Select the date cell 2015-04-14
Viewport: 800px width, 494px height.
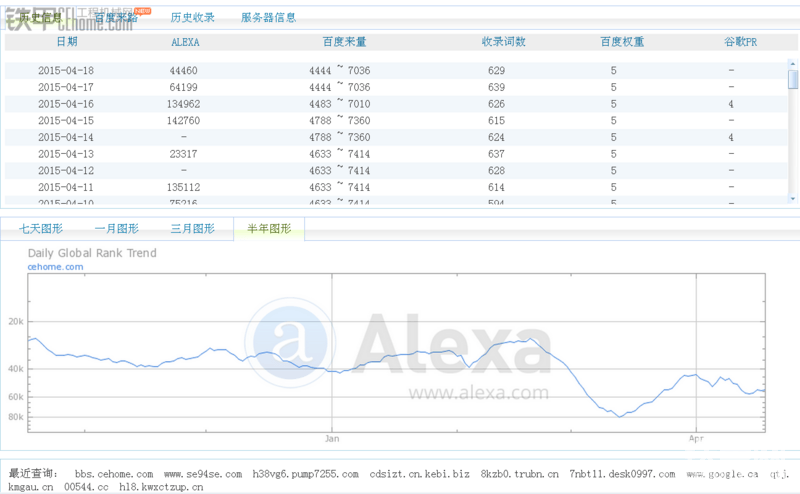point(66,137)
